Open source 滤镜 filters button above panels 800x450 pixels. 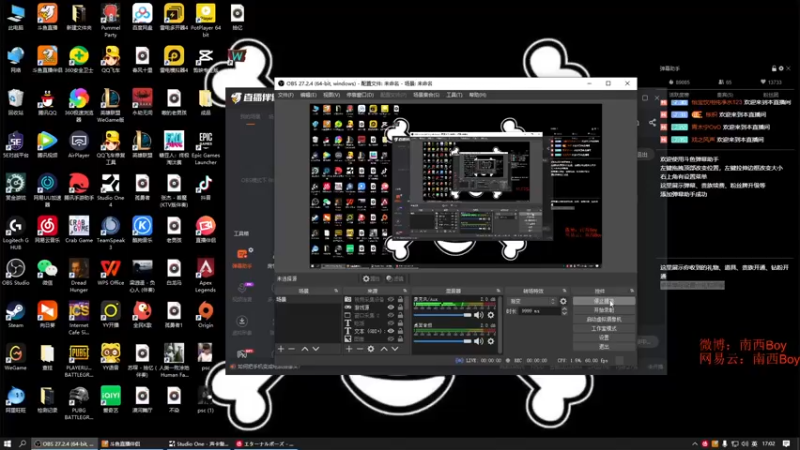[394, 279]
